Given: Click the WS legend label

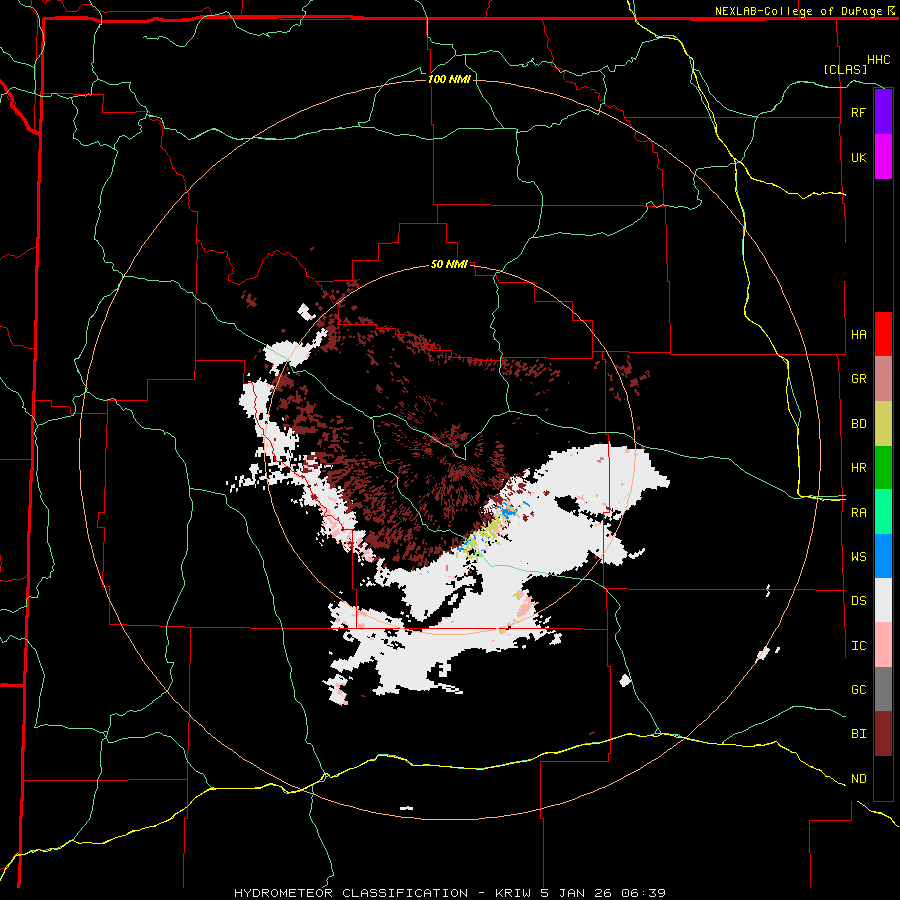Looking at the screenshot, I should click(858, 557).
